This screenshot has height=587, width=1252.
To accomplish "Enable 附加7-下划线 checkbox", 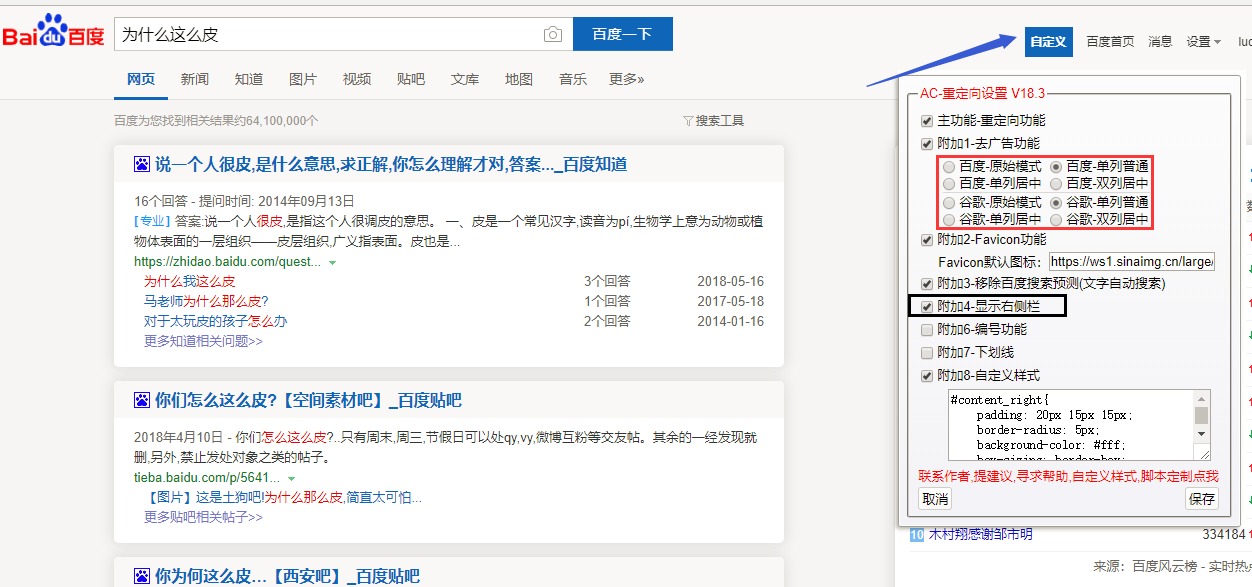I will 927,352.
